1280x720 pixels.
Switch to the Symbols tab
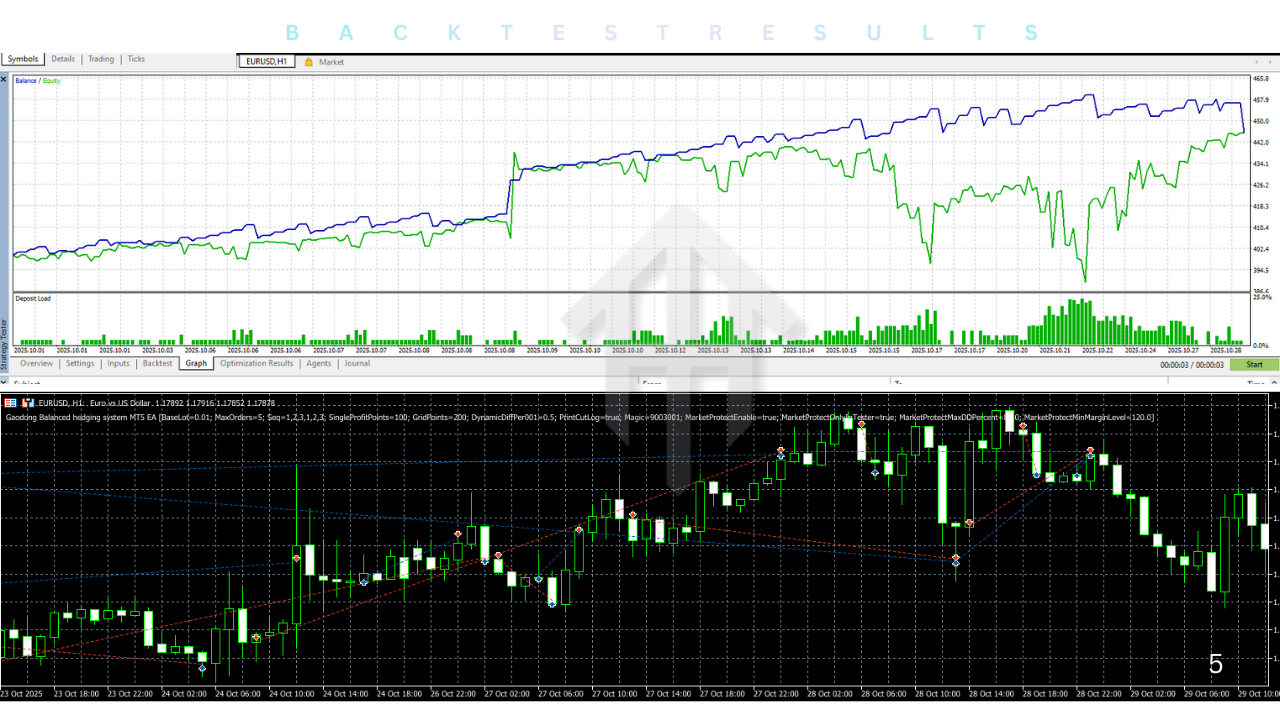[x=22, y=59]
